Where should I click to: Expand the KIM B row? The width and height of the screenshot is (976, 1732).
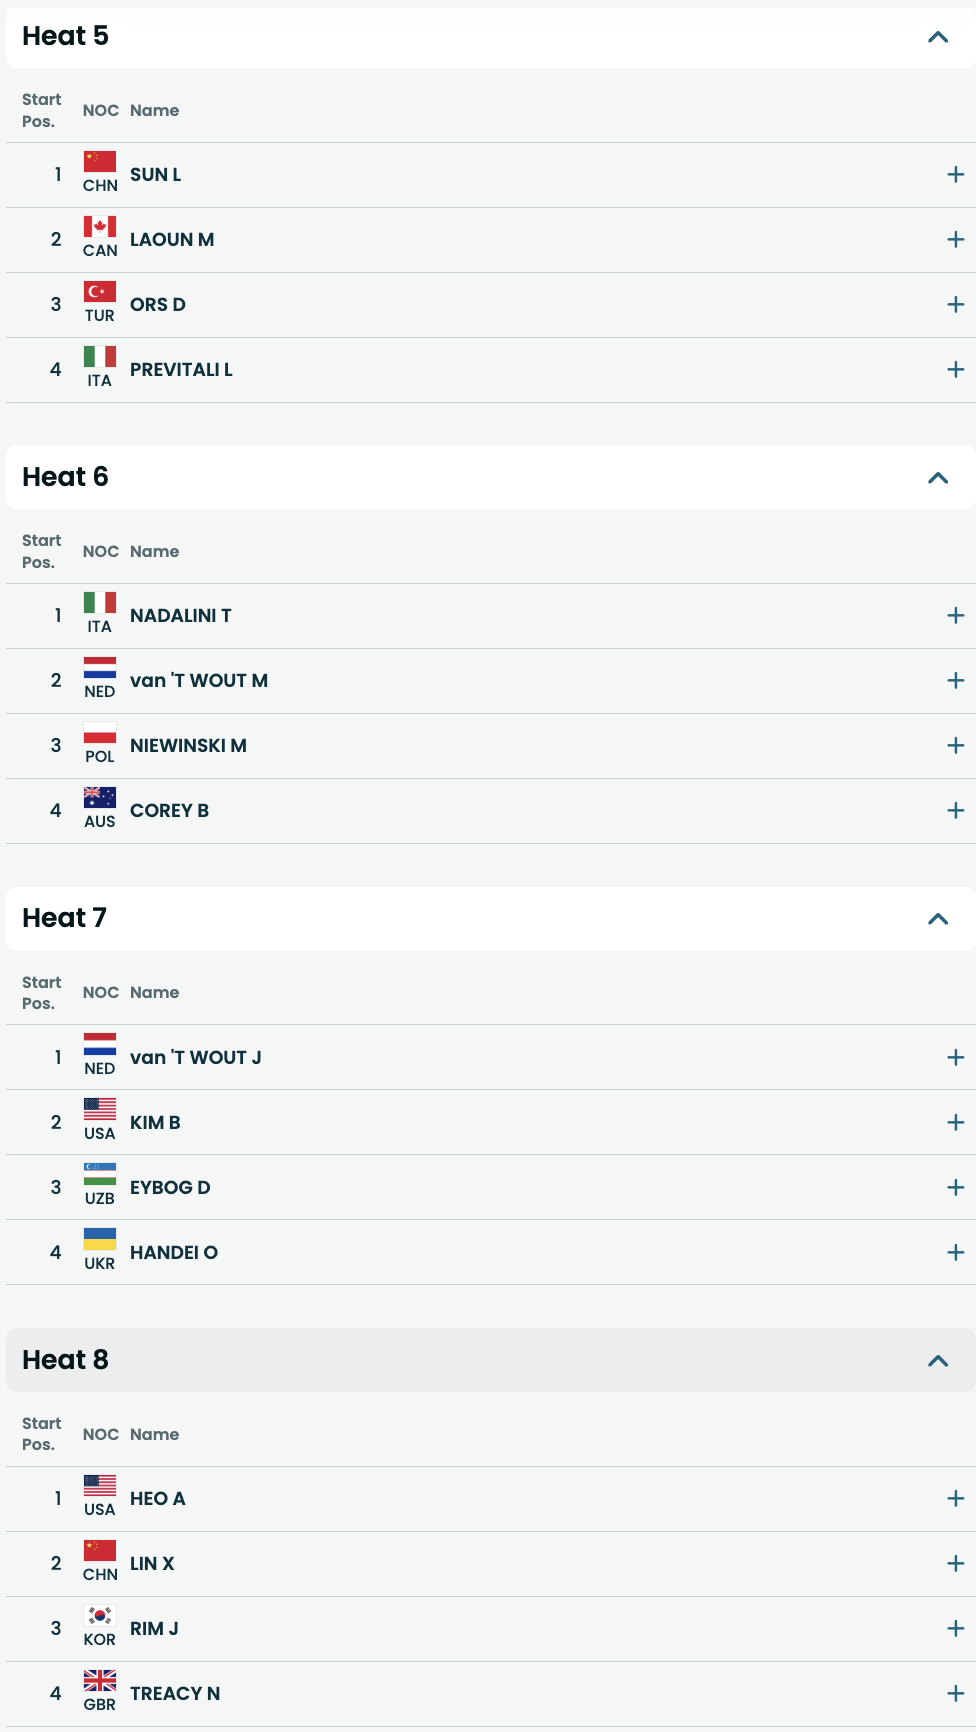click(x=955, y=1123)
